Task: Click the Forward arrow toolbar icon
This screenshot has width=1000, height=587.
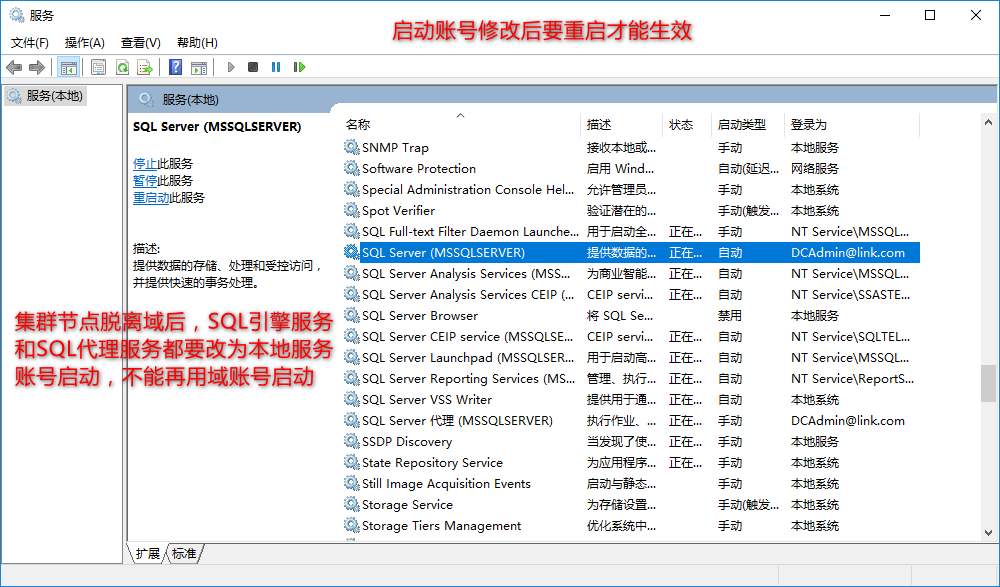Action: click(x=37, y=67)
